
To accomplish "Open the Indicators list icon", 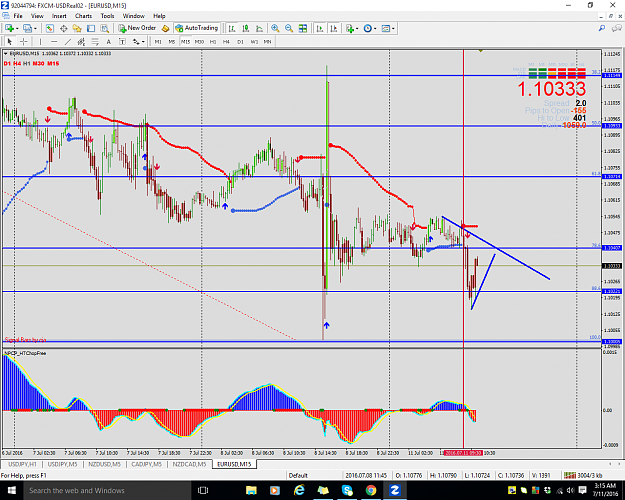I will tap(350, 28).
